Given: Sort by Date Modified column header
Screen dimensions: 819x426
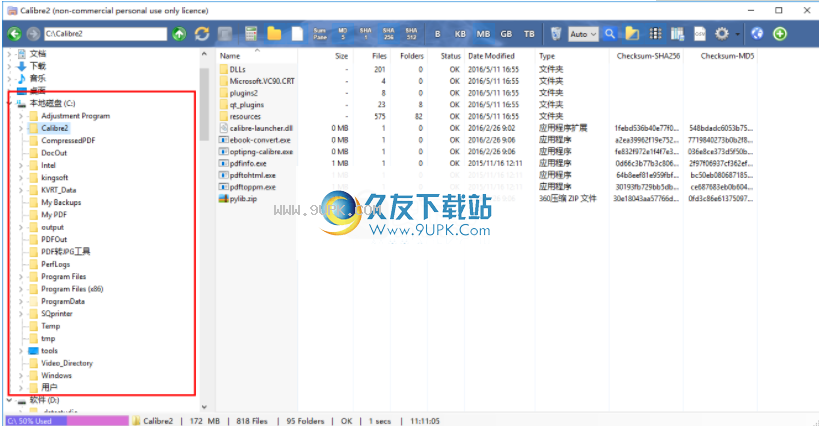Looking at the screenshot, I should tap(491, 56).
